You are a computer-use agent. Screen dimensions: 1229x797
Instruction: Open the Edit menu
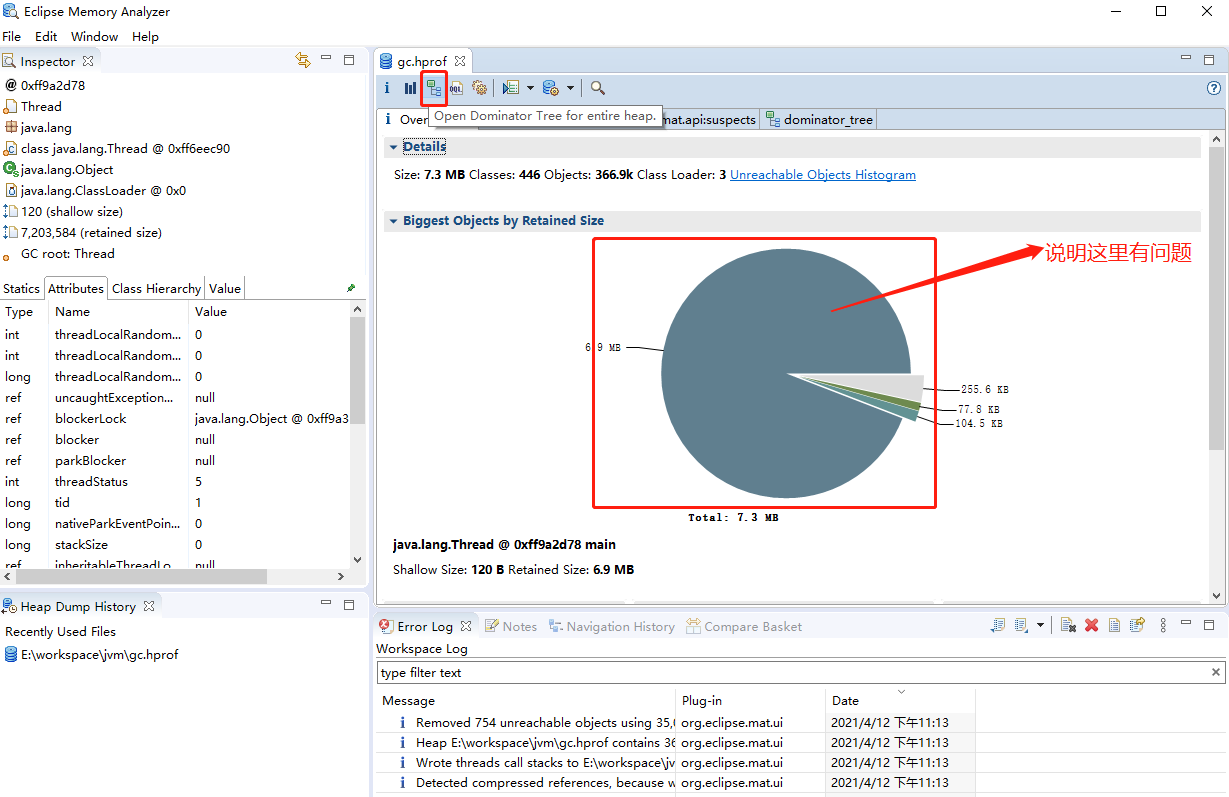pyautogui.click(x=46, y=36)
